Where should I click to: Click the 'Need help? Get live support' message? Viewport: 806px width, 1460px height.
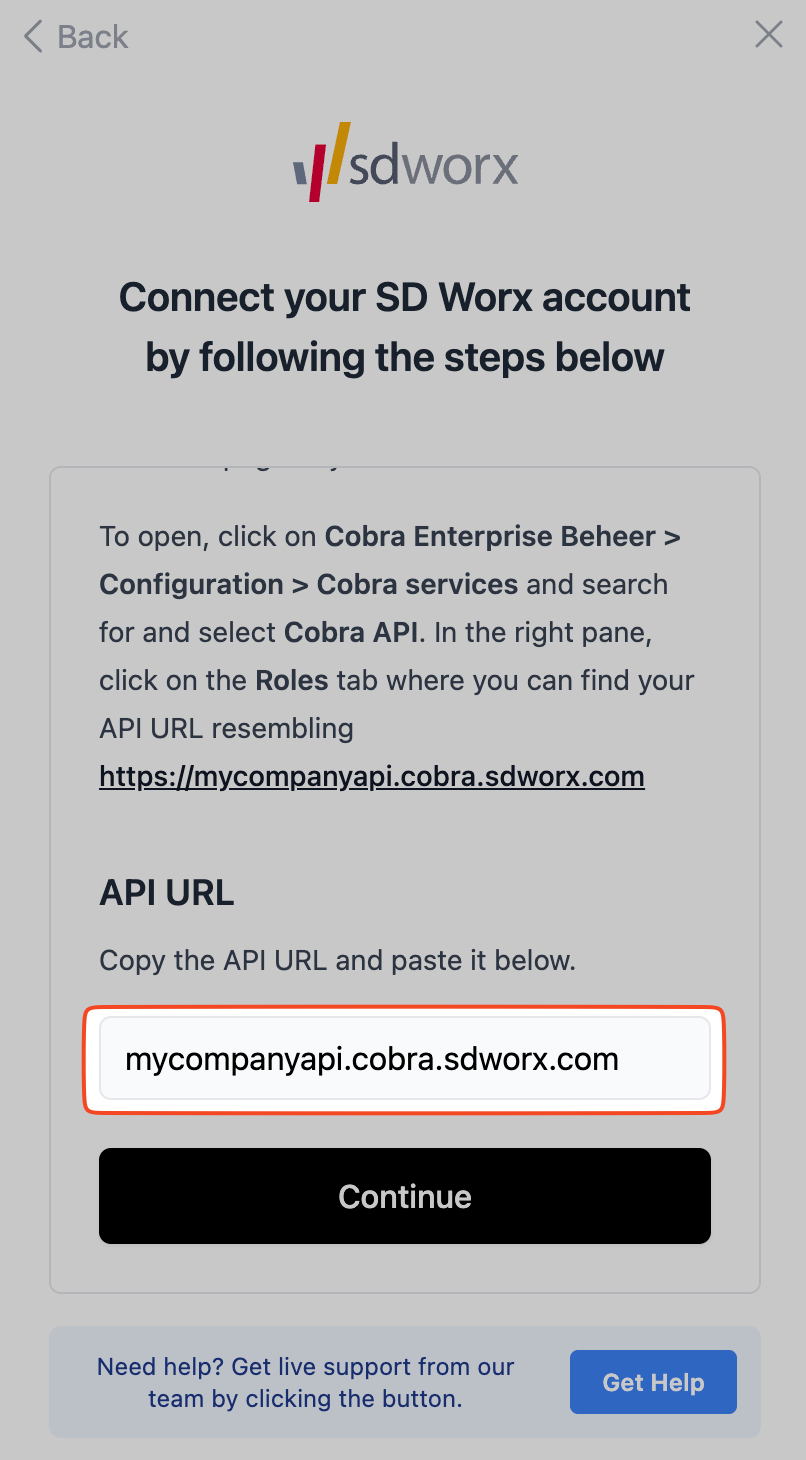305,1382
